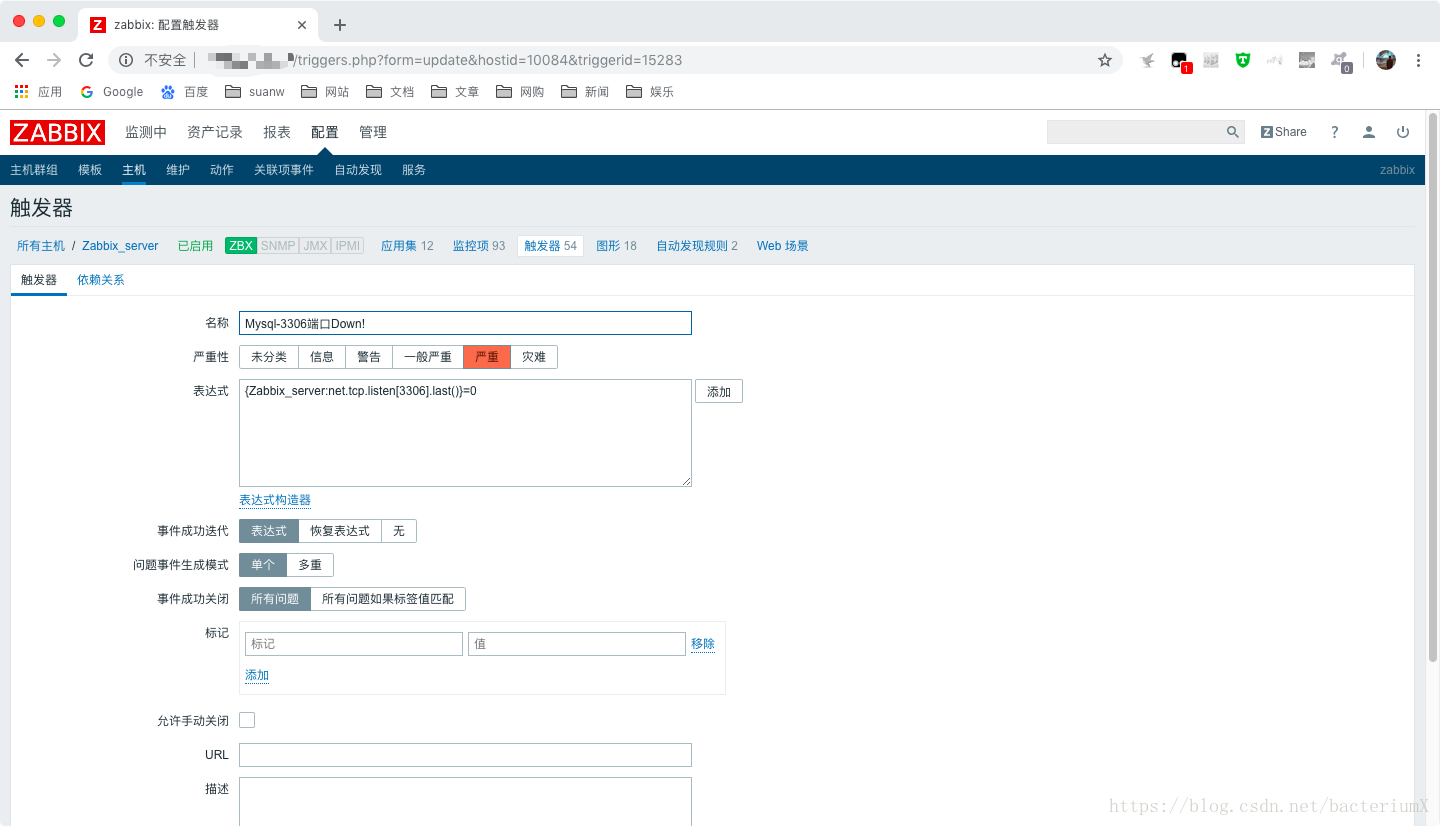This screenshot has width=1440, height=826.
Task: Click the top search input box
Action: (1136, 132)
